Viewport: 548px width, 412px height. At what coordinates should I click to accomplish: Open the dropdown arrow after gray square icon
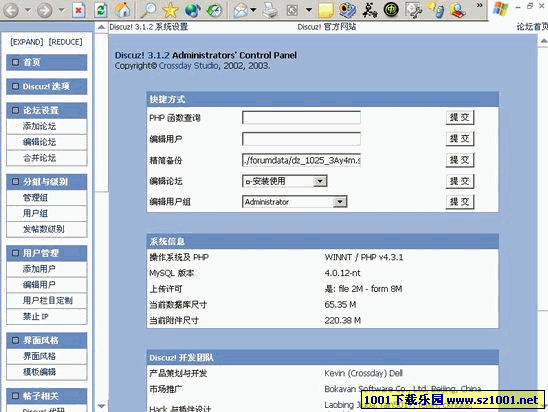(x=309, y=10)
